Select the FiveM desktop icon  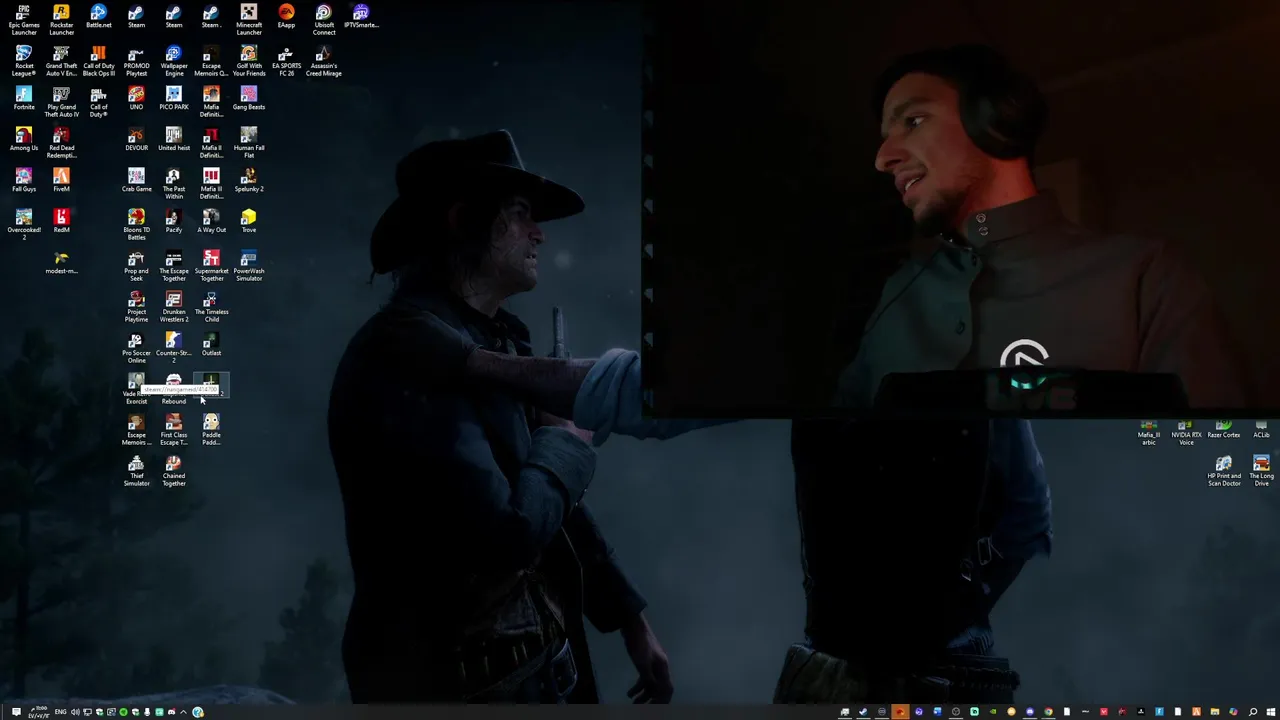coord(61,181)
